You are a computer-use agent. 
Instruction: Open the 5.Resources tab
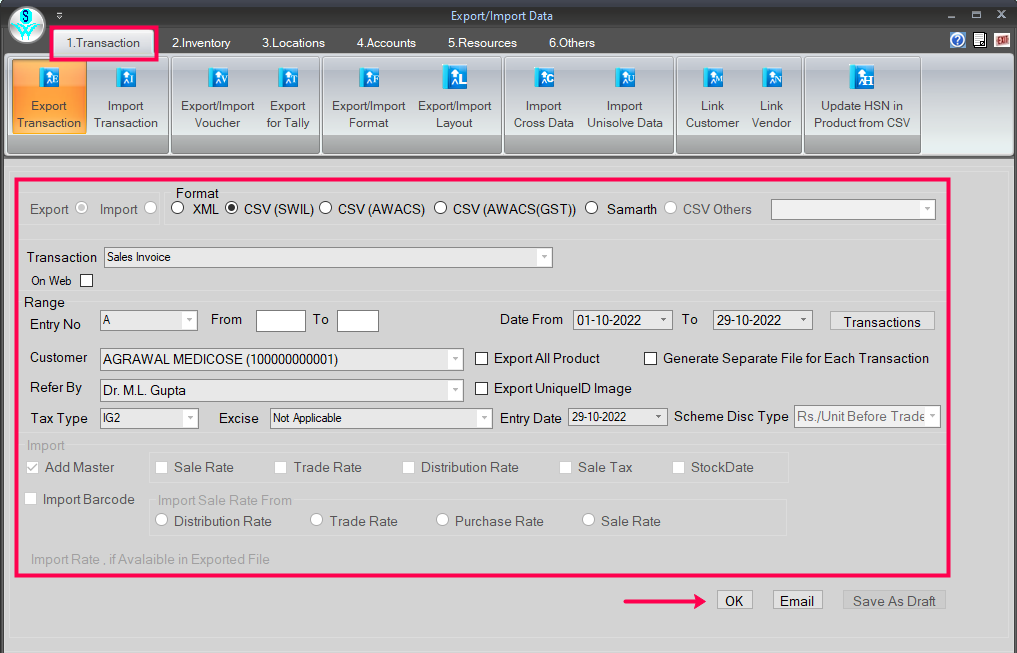(x=482, y=43)
